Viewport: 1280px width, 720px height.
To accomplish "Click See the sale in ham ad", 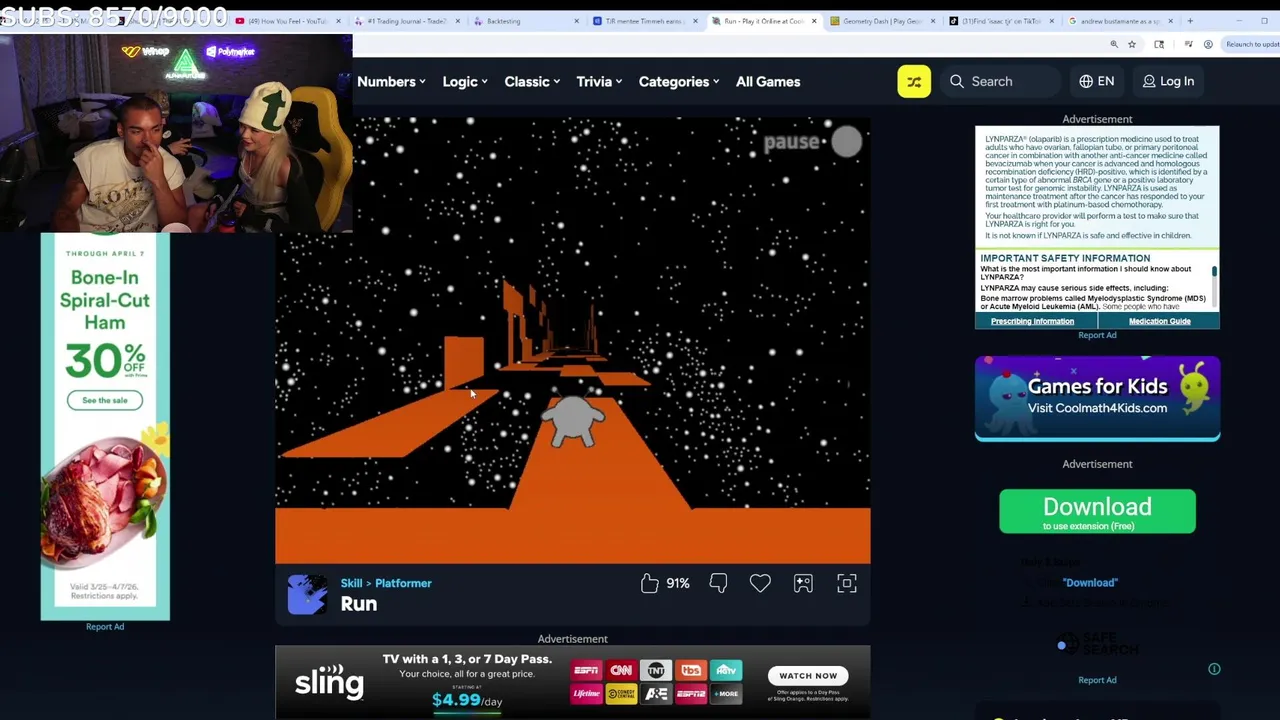I will (105, 400).
